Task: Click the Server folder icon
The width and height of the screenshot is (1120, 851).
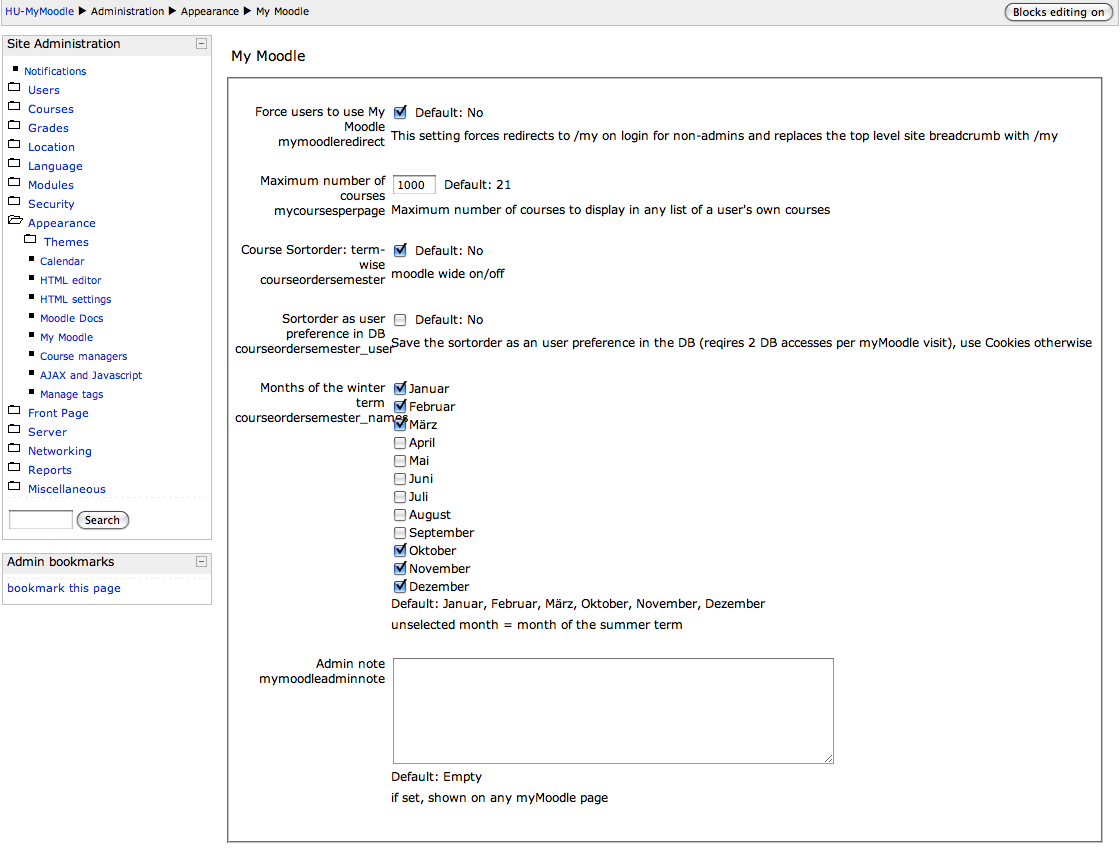Action: point(14,429)
